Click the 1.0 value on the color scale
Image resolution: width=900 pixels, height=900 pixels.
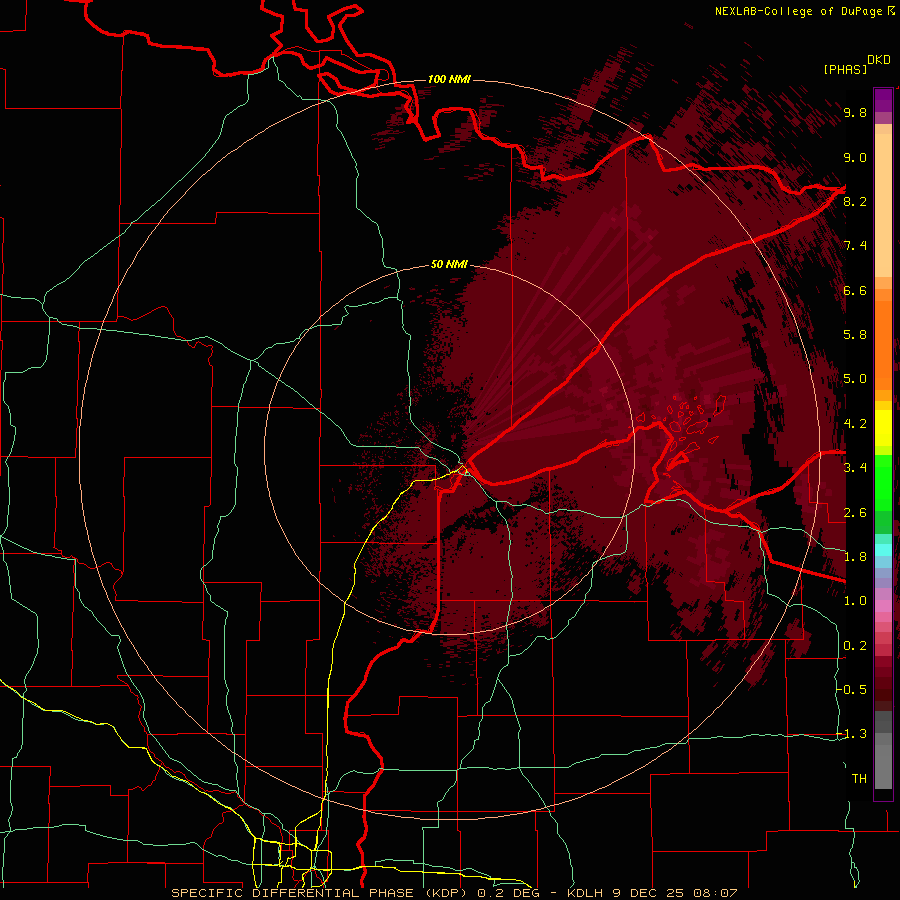tap(855, 601)
